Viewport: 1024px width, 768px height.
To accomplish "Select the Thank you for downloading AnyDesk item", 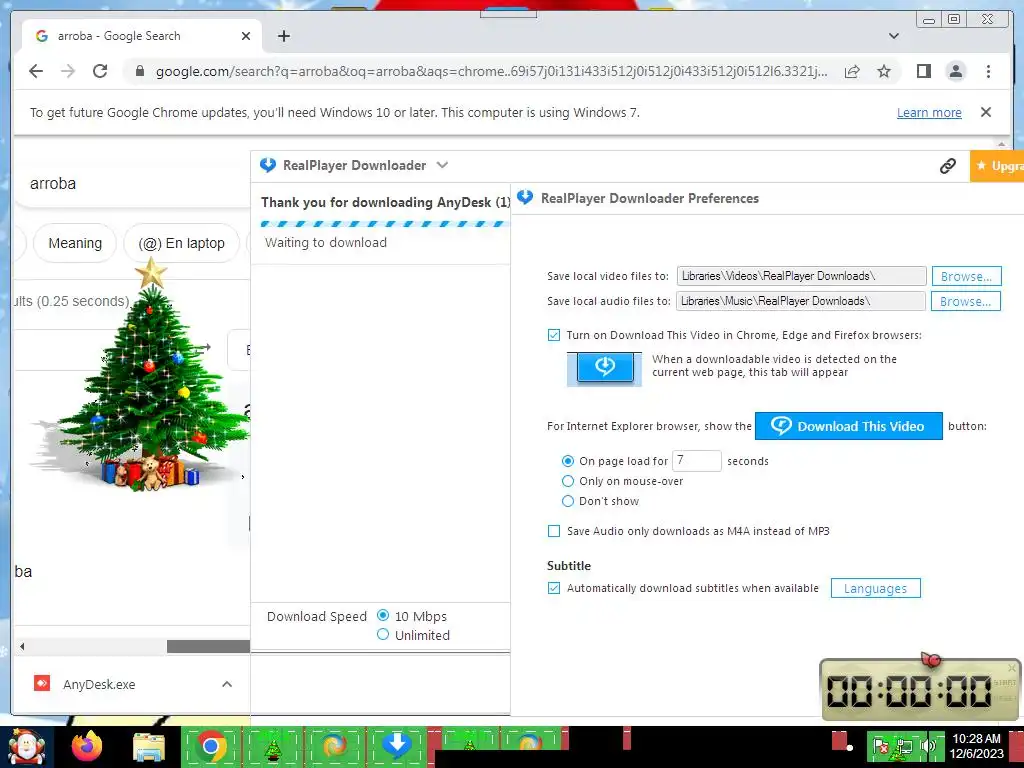I will click(x=385, y=202).
